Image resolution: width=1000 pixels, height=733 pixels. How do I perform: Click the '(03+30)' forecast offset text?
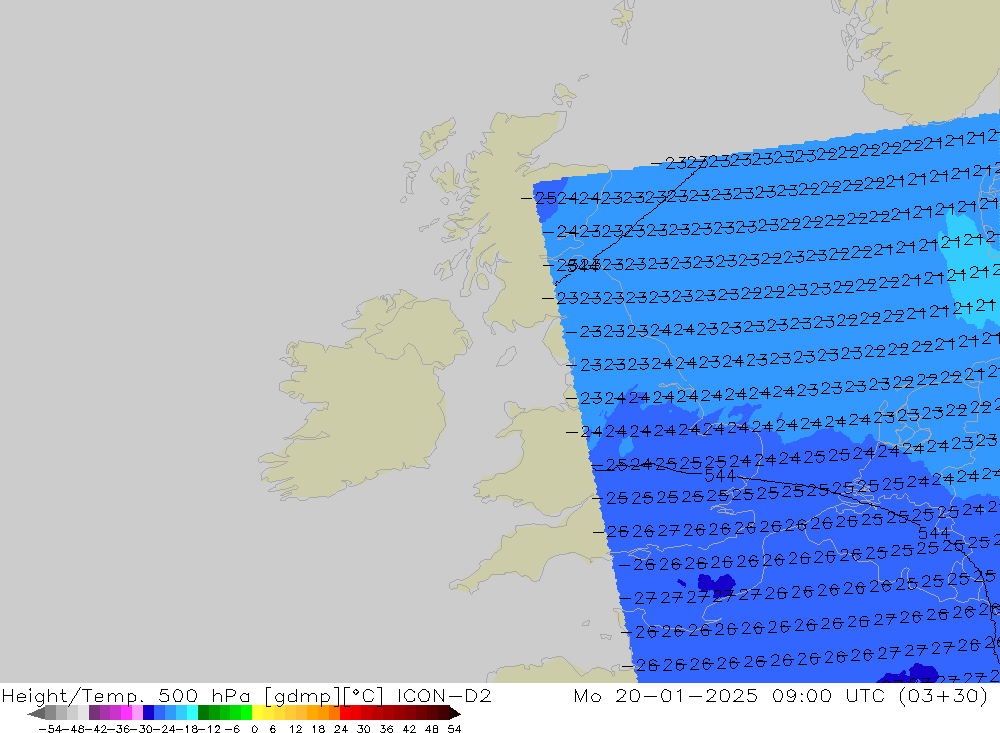coord(943,695)
